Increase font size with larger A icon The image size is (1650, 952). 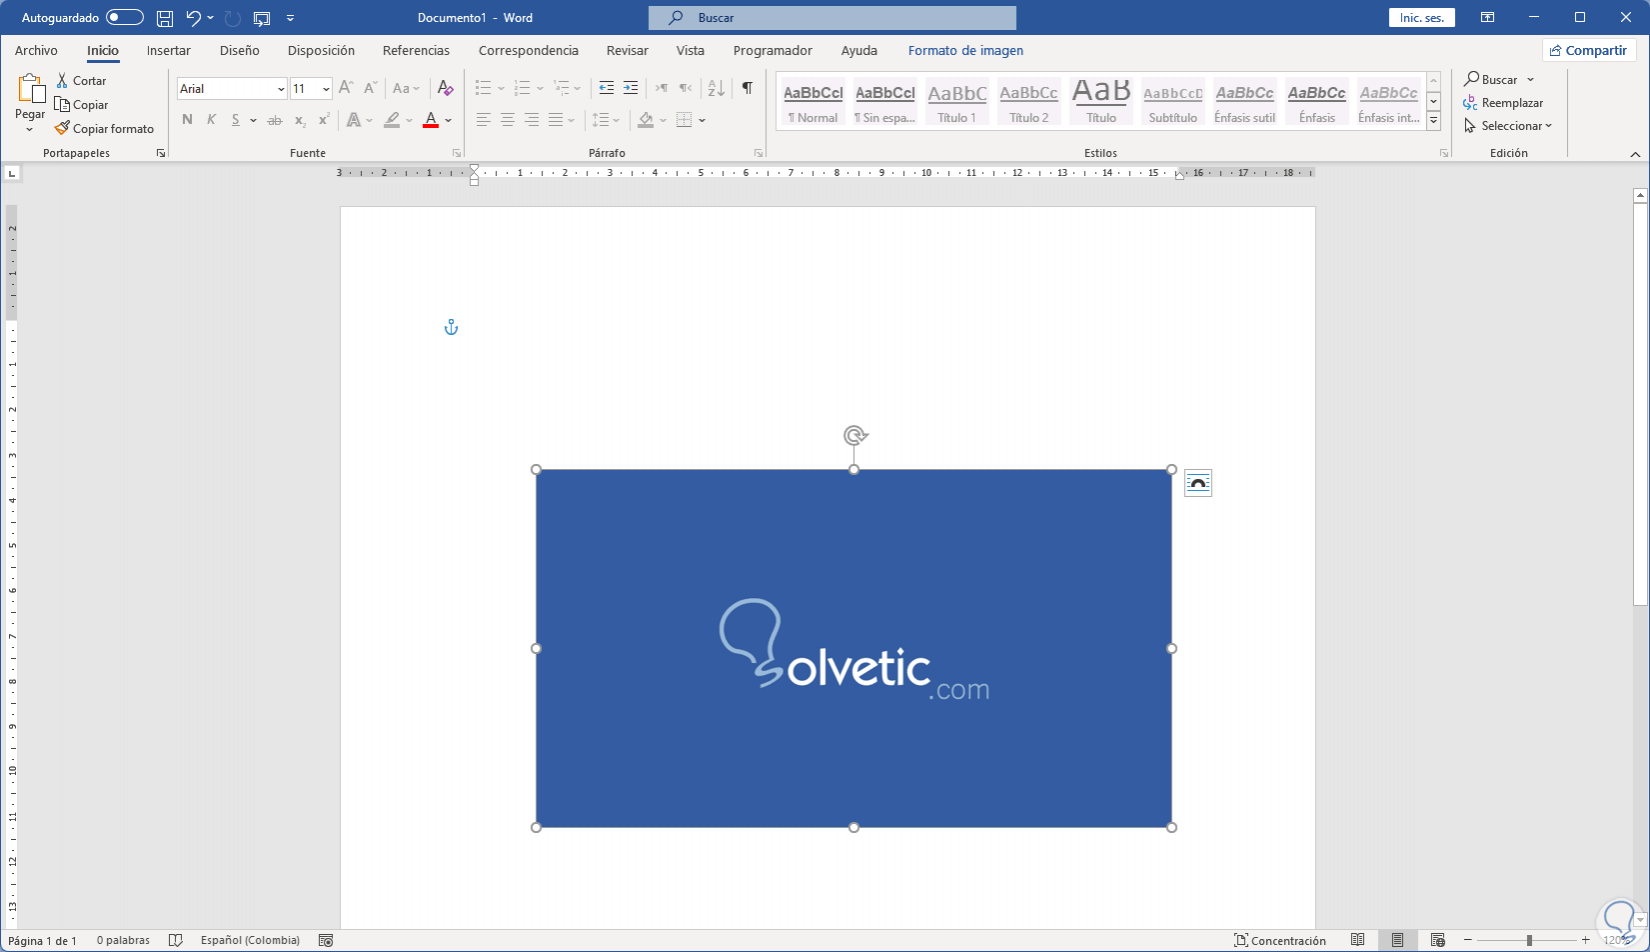click(x=346, y=88)
